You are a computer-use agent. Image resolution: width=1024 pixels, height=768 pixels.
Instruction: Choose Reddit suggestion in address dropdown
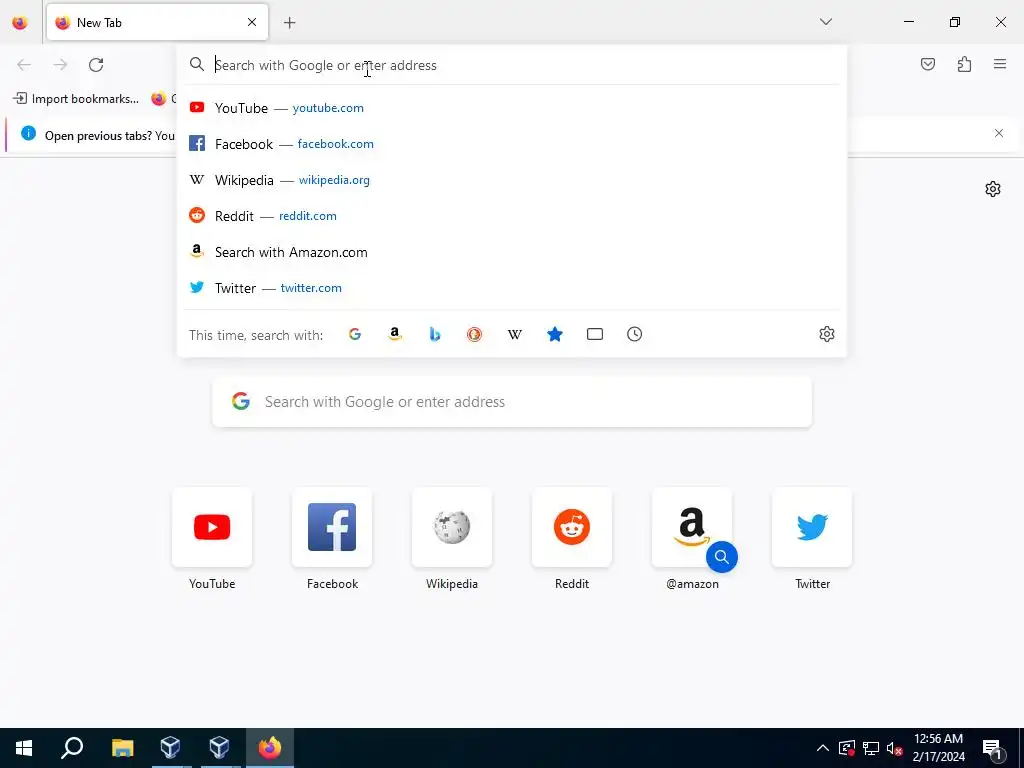pyautogui.click(x=512, y=216)
